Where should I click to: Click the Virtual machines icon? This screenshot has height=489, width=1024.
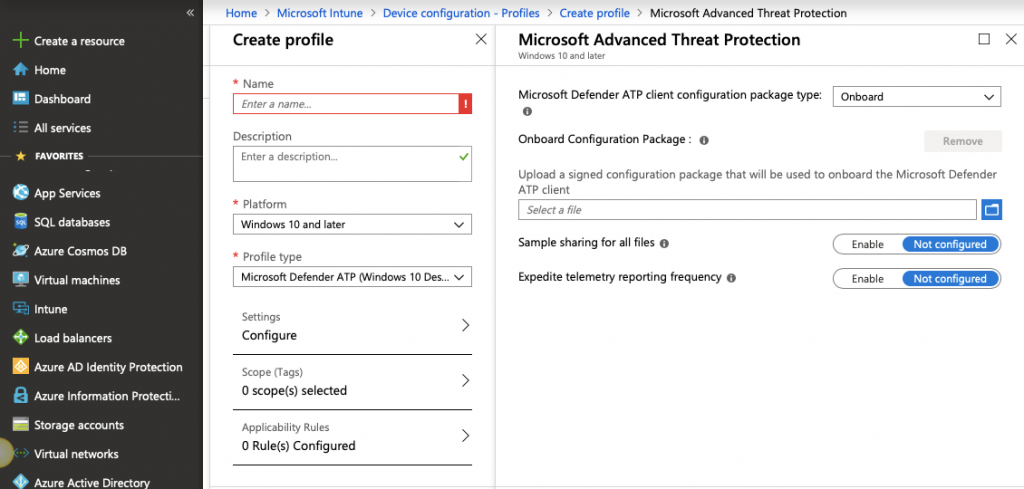[x=19, y=280]
